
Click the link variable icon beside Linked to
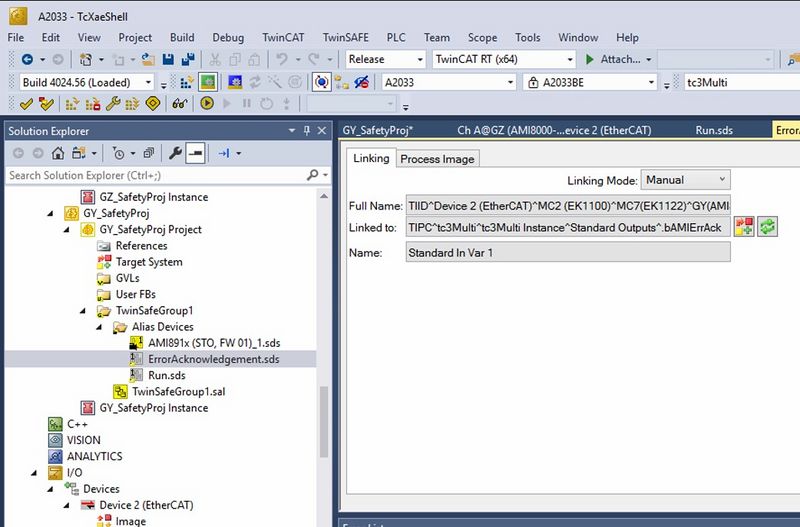(744, 228)
